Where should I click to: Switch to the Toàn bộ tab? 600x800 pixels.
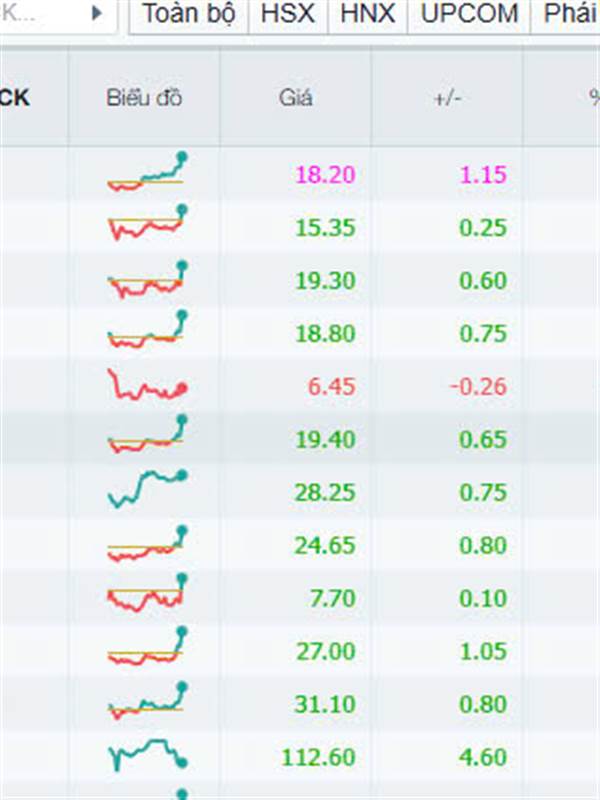tap(189, 13)
